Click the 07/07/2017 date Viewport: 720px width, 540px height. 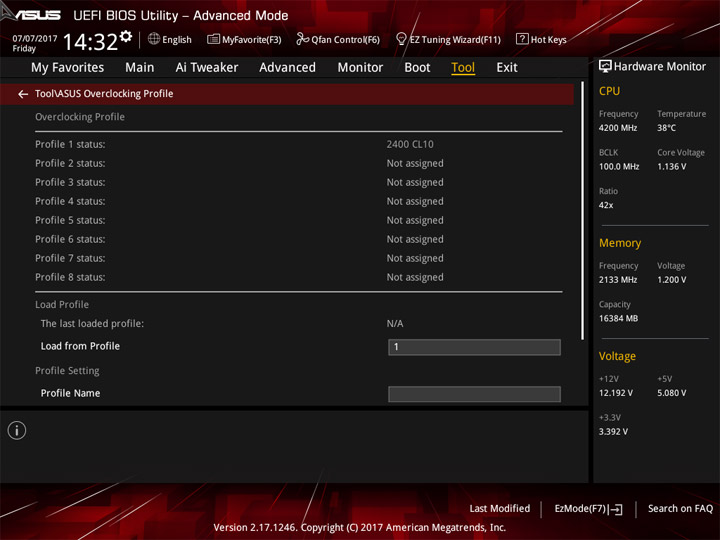click(x=35, y=39)
